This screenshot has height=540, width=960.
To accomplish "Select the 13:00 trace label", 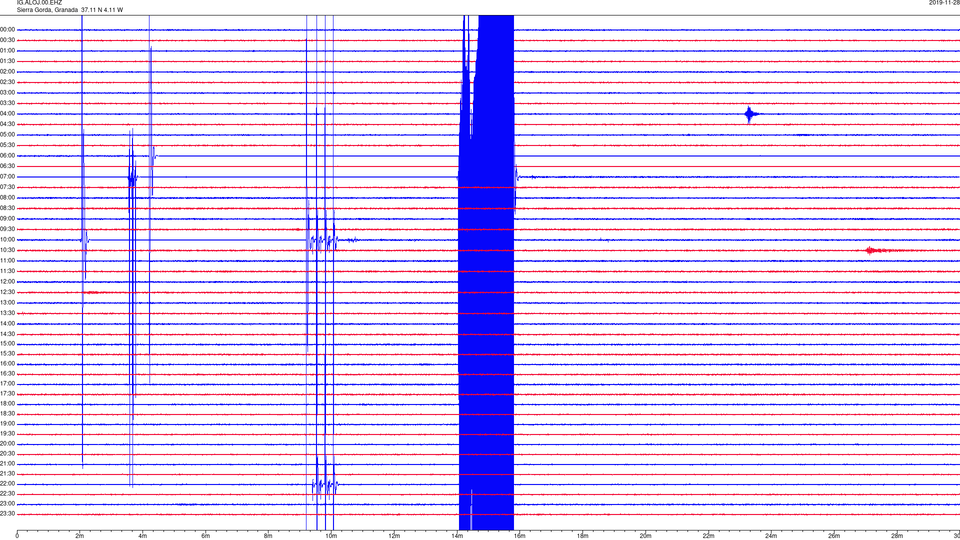I will point(7,302).
